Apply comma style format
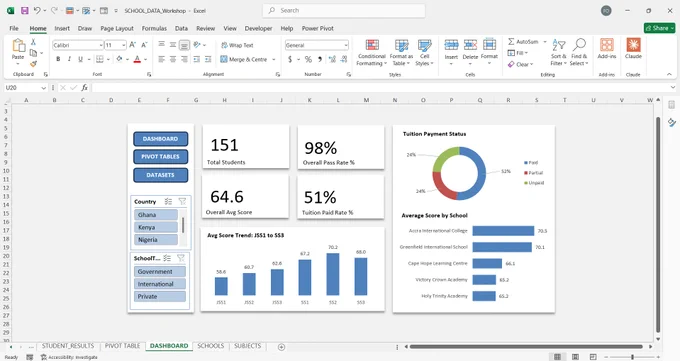 pyautogui.click(x=320, y=59)
